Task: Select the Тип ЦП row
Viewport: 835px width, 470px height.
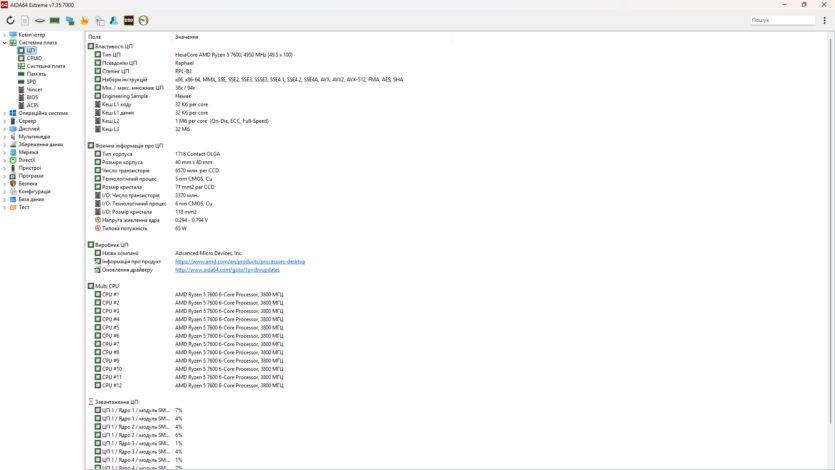Action: pyautogui.click(x=194, y=54)
